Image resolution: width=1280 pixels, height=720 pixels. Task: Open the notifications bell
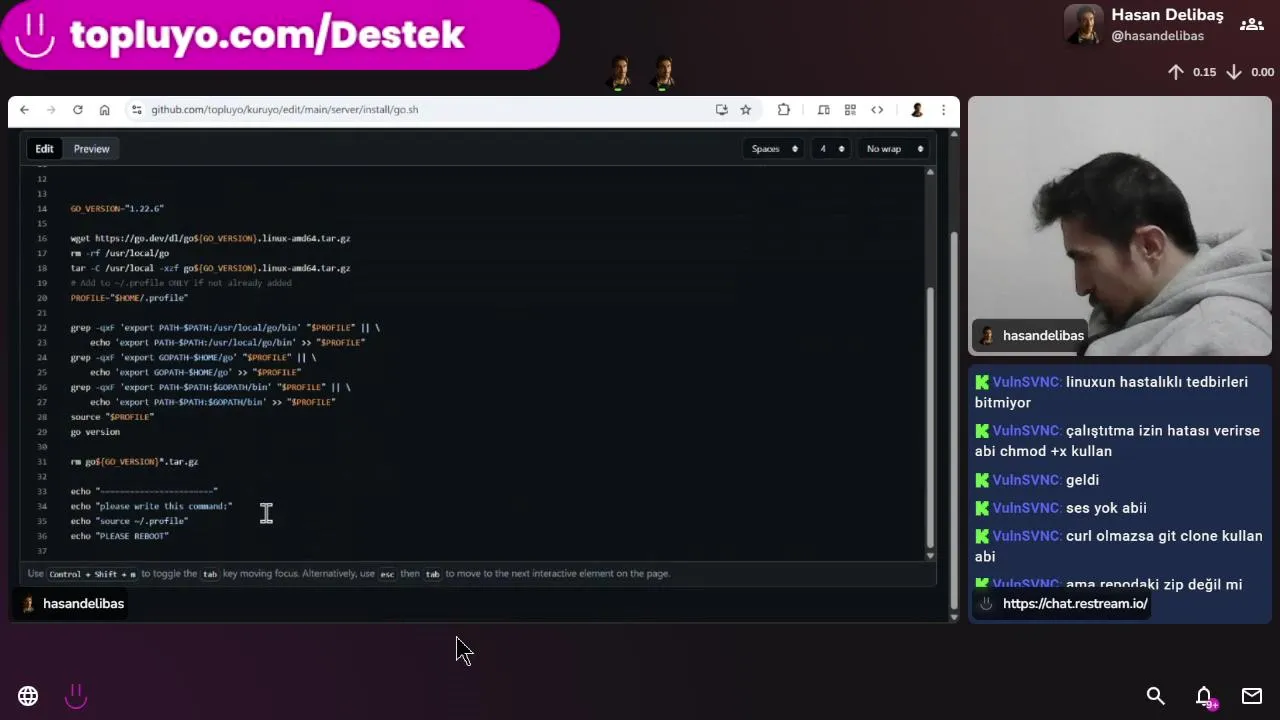point(1205,697)
